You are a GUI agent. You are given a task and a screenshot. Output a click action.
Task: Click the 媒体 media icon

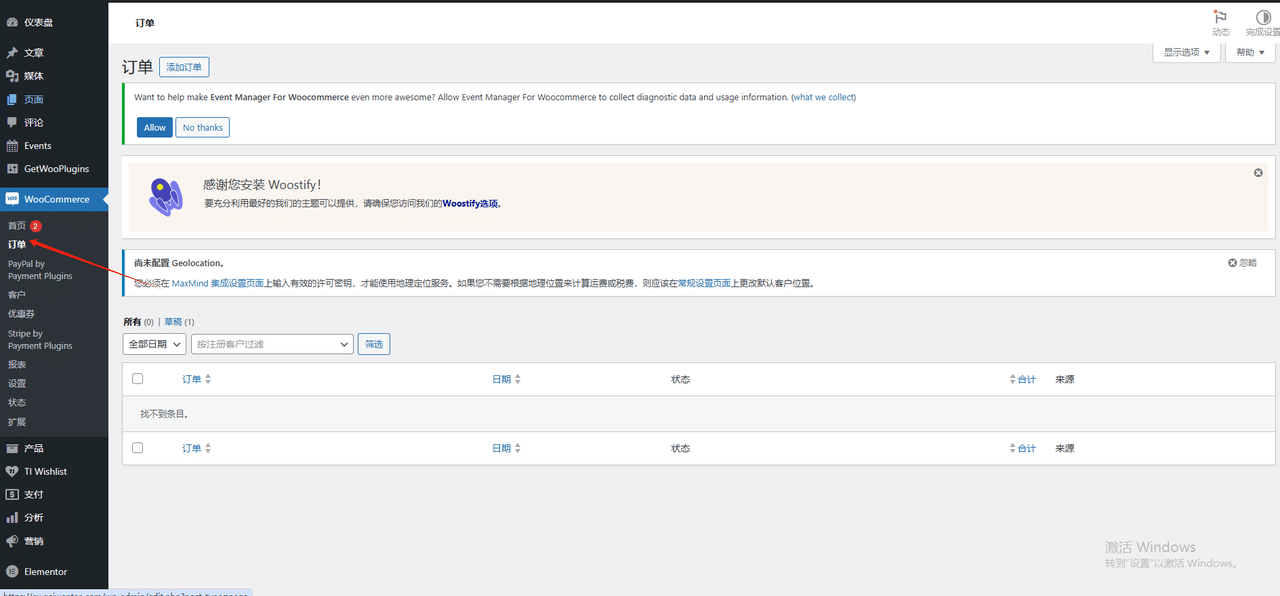point(12,76)
